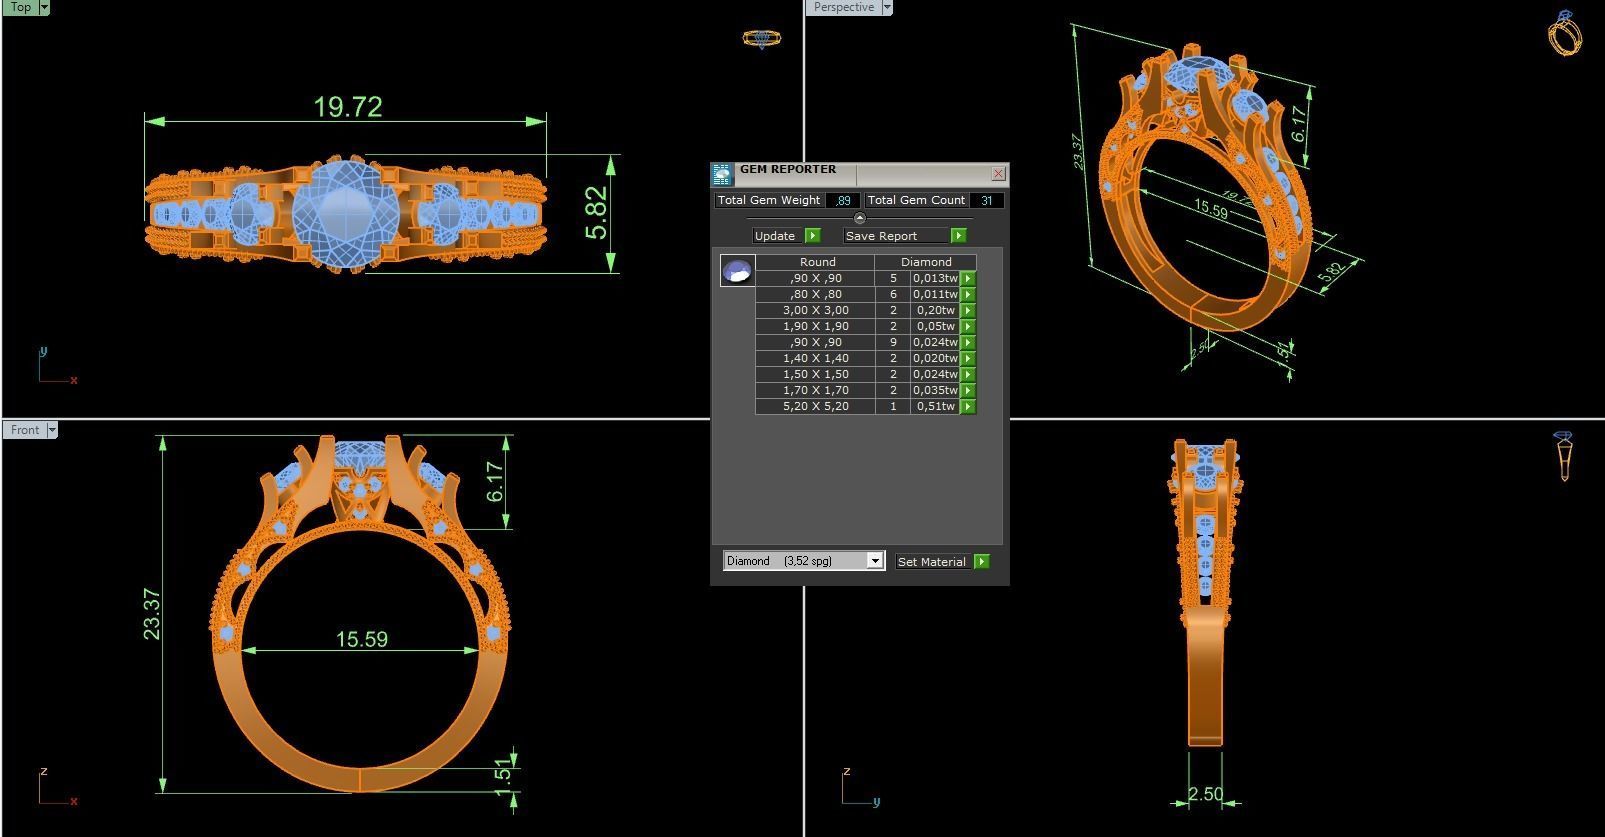Click the z-y axis indicator in side viewport
The height and width of the screenshot is (837, 1605).
860,787
